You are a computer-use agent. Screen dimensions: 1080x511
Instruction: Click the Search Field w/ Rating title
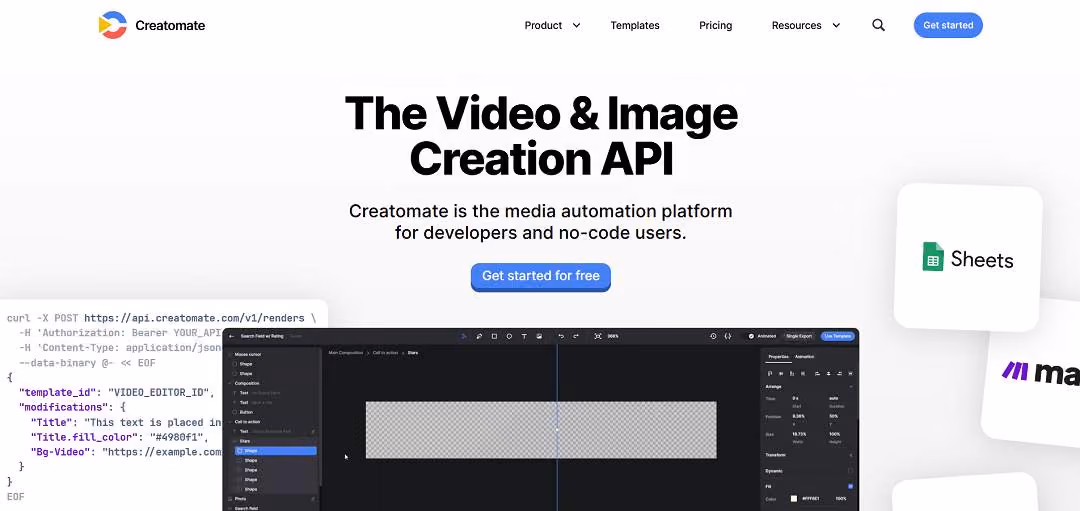261,336
